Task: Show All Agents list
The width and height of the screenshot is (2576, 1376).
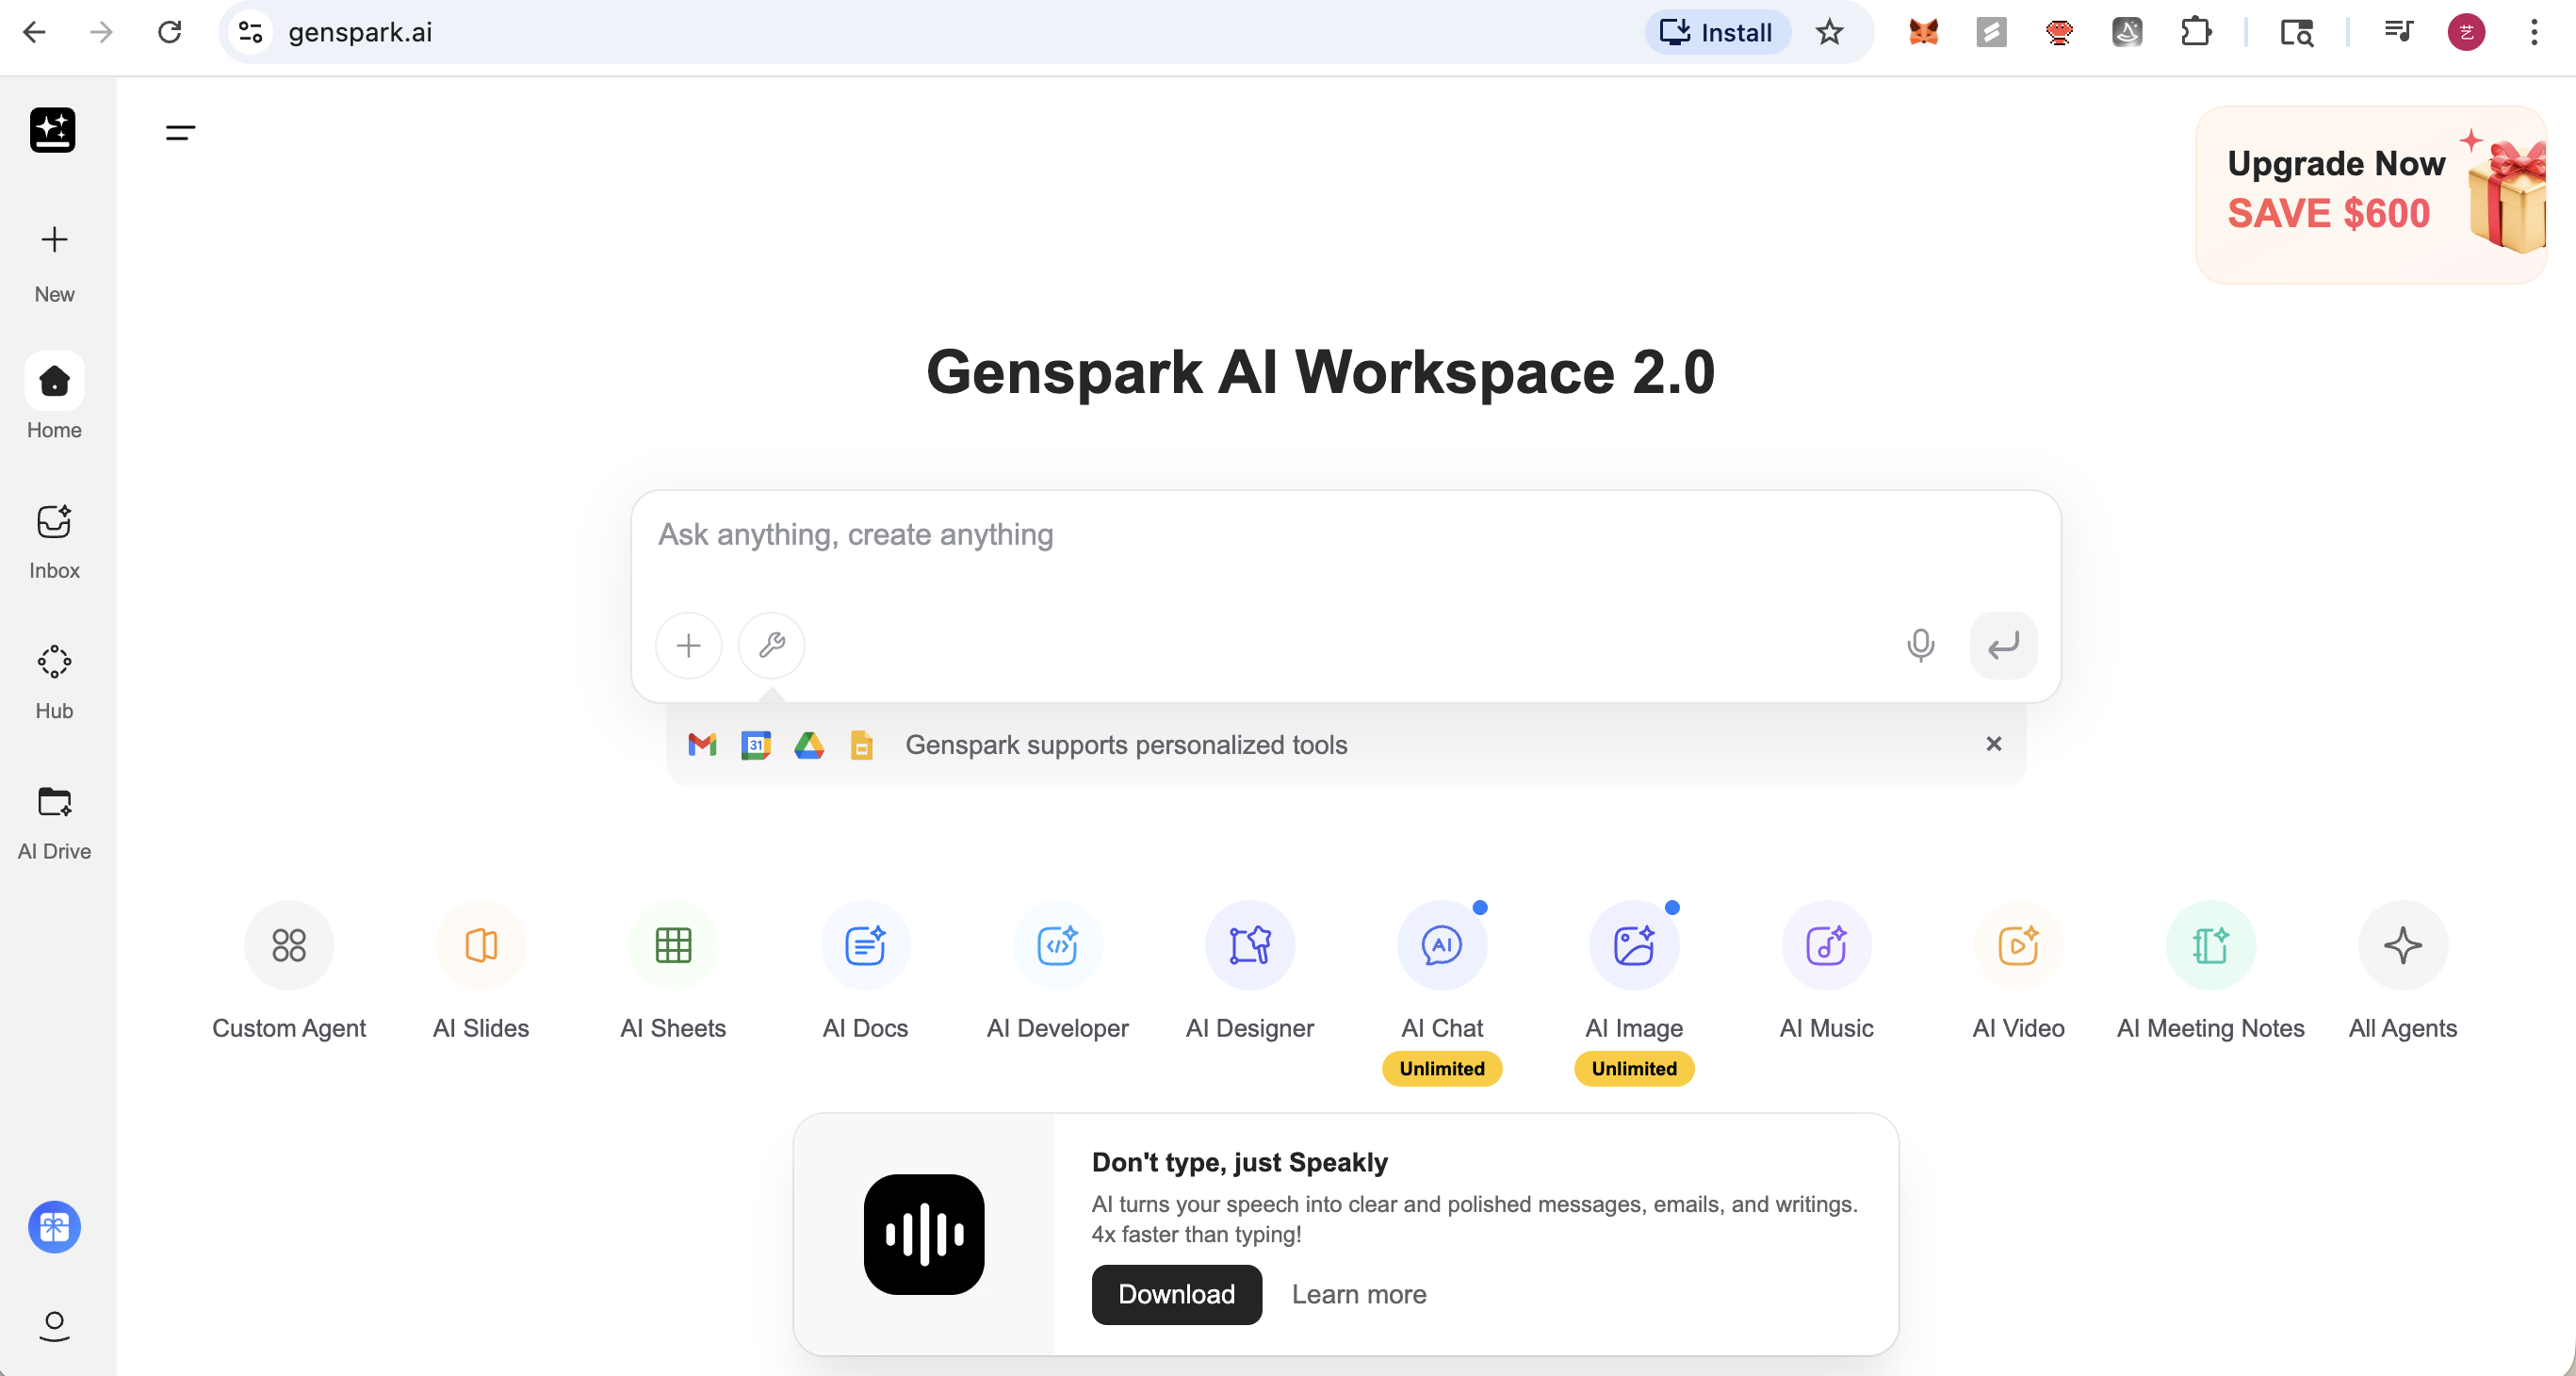Action: (2402, 945)
